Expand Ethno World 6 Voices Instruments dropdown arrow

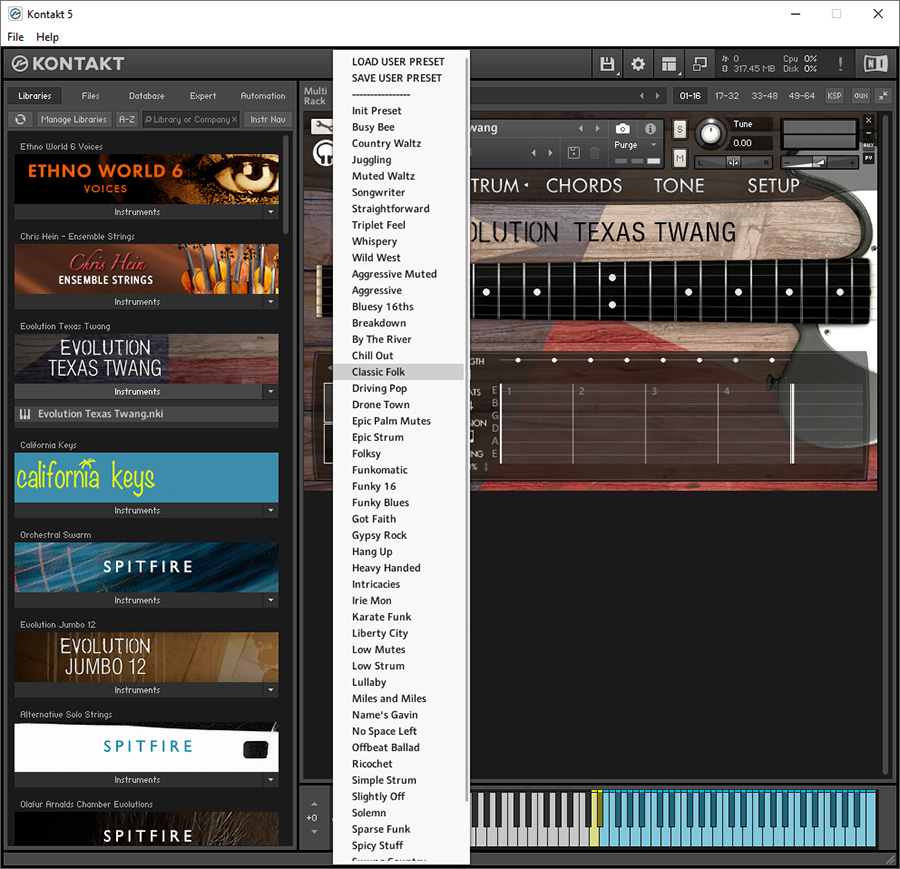[x=271, y=212]
